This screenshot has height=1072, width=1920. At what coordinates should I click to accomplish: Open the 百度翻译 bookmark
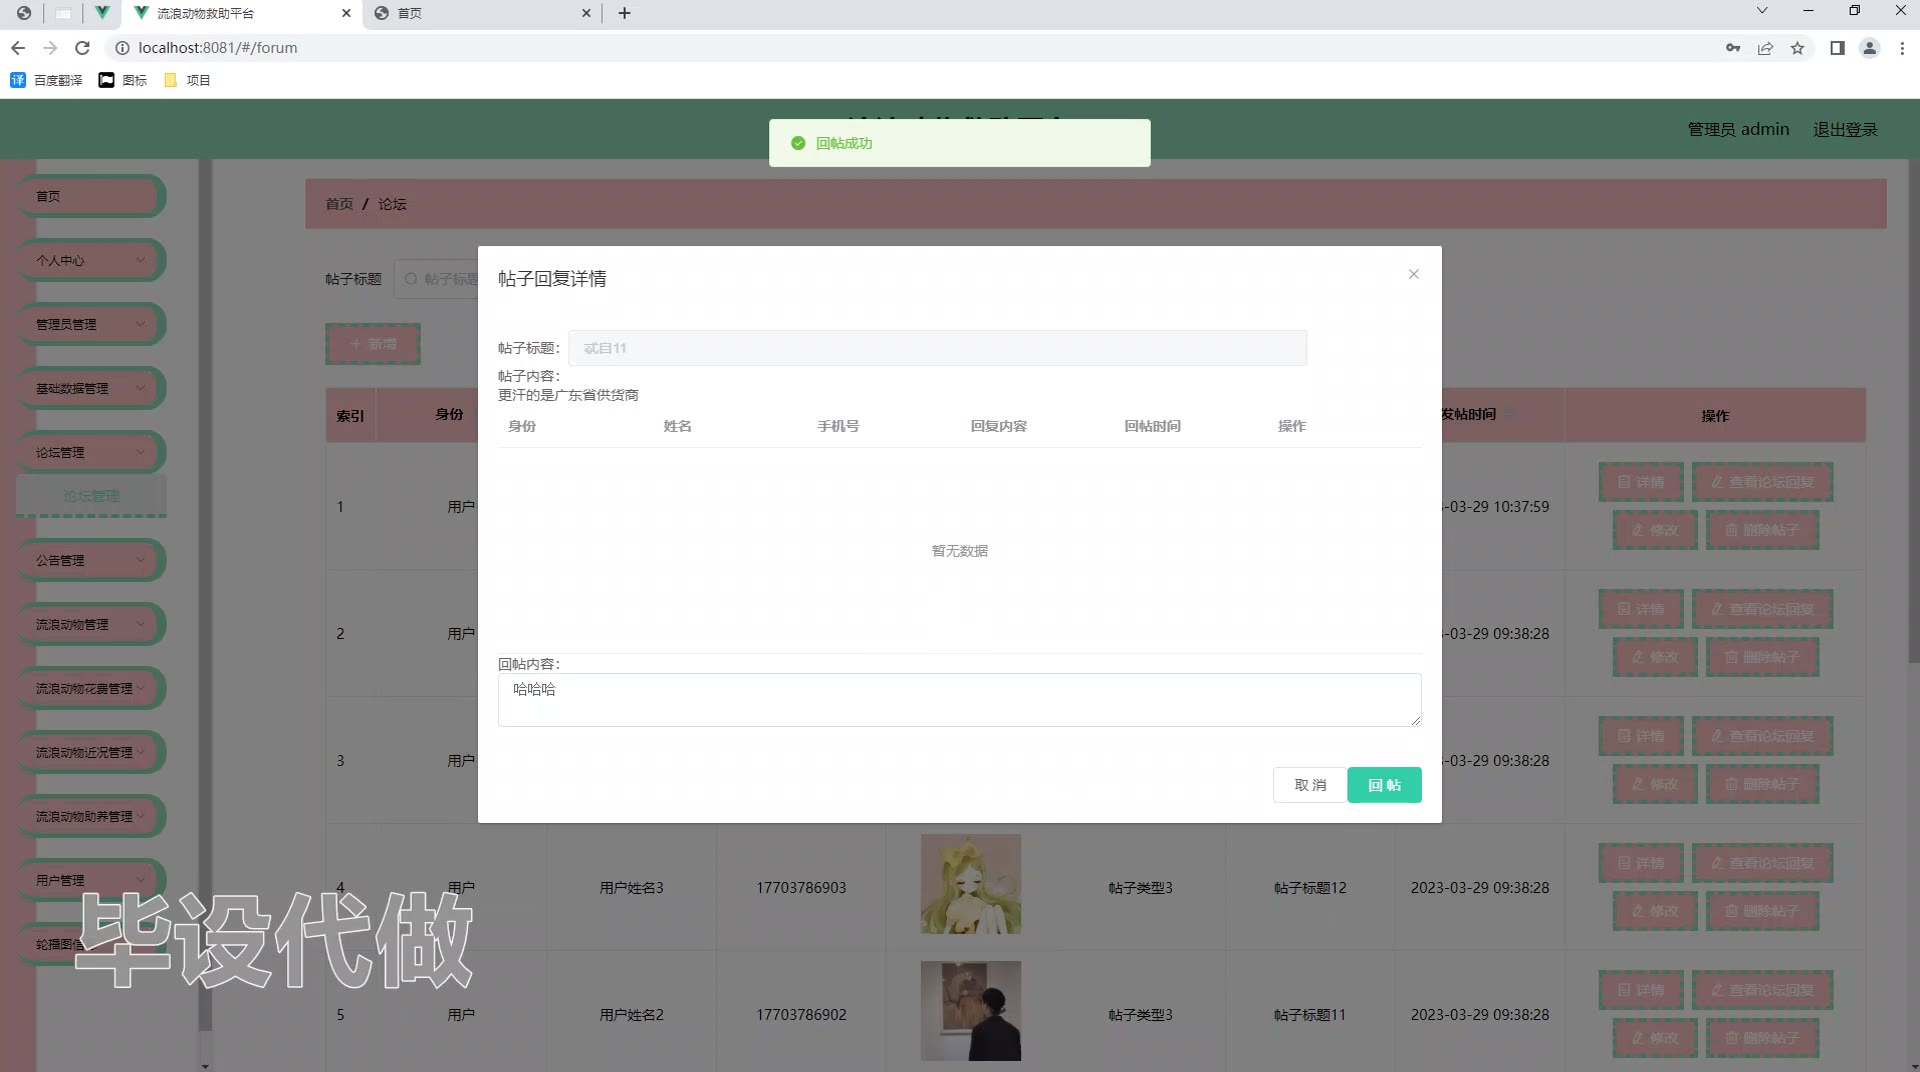(46, 80)
